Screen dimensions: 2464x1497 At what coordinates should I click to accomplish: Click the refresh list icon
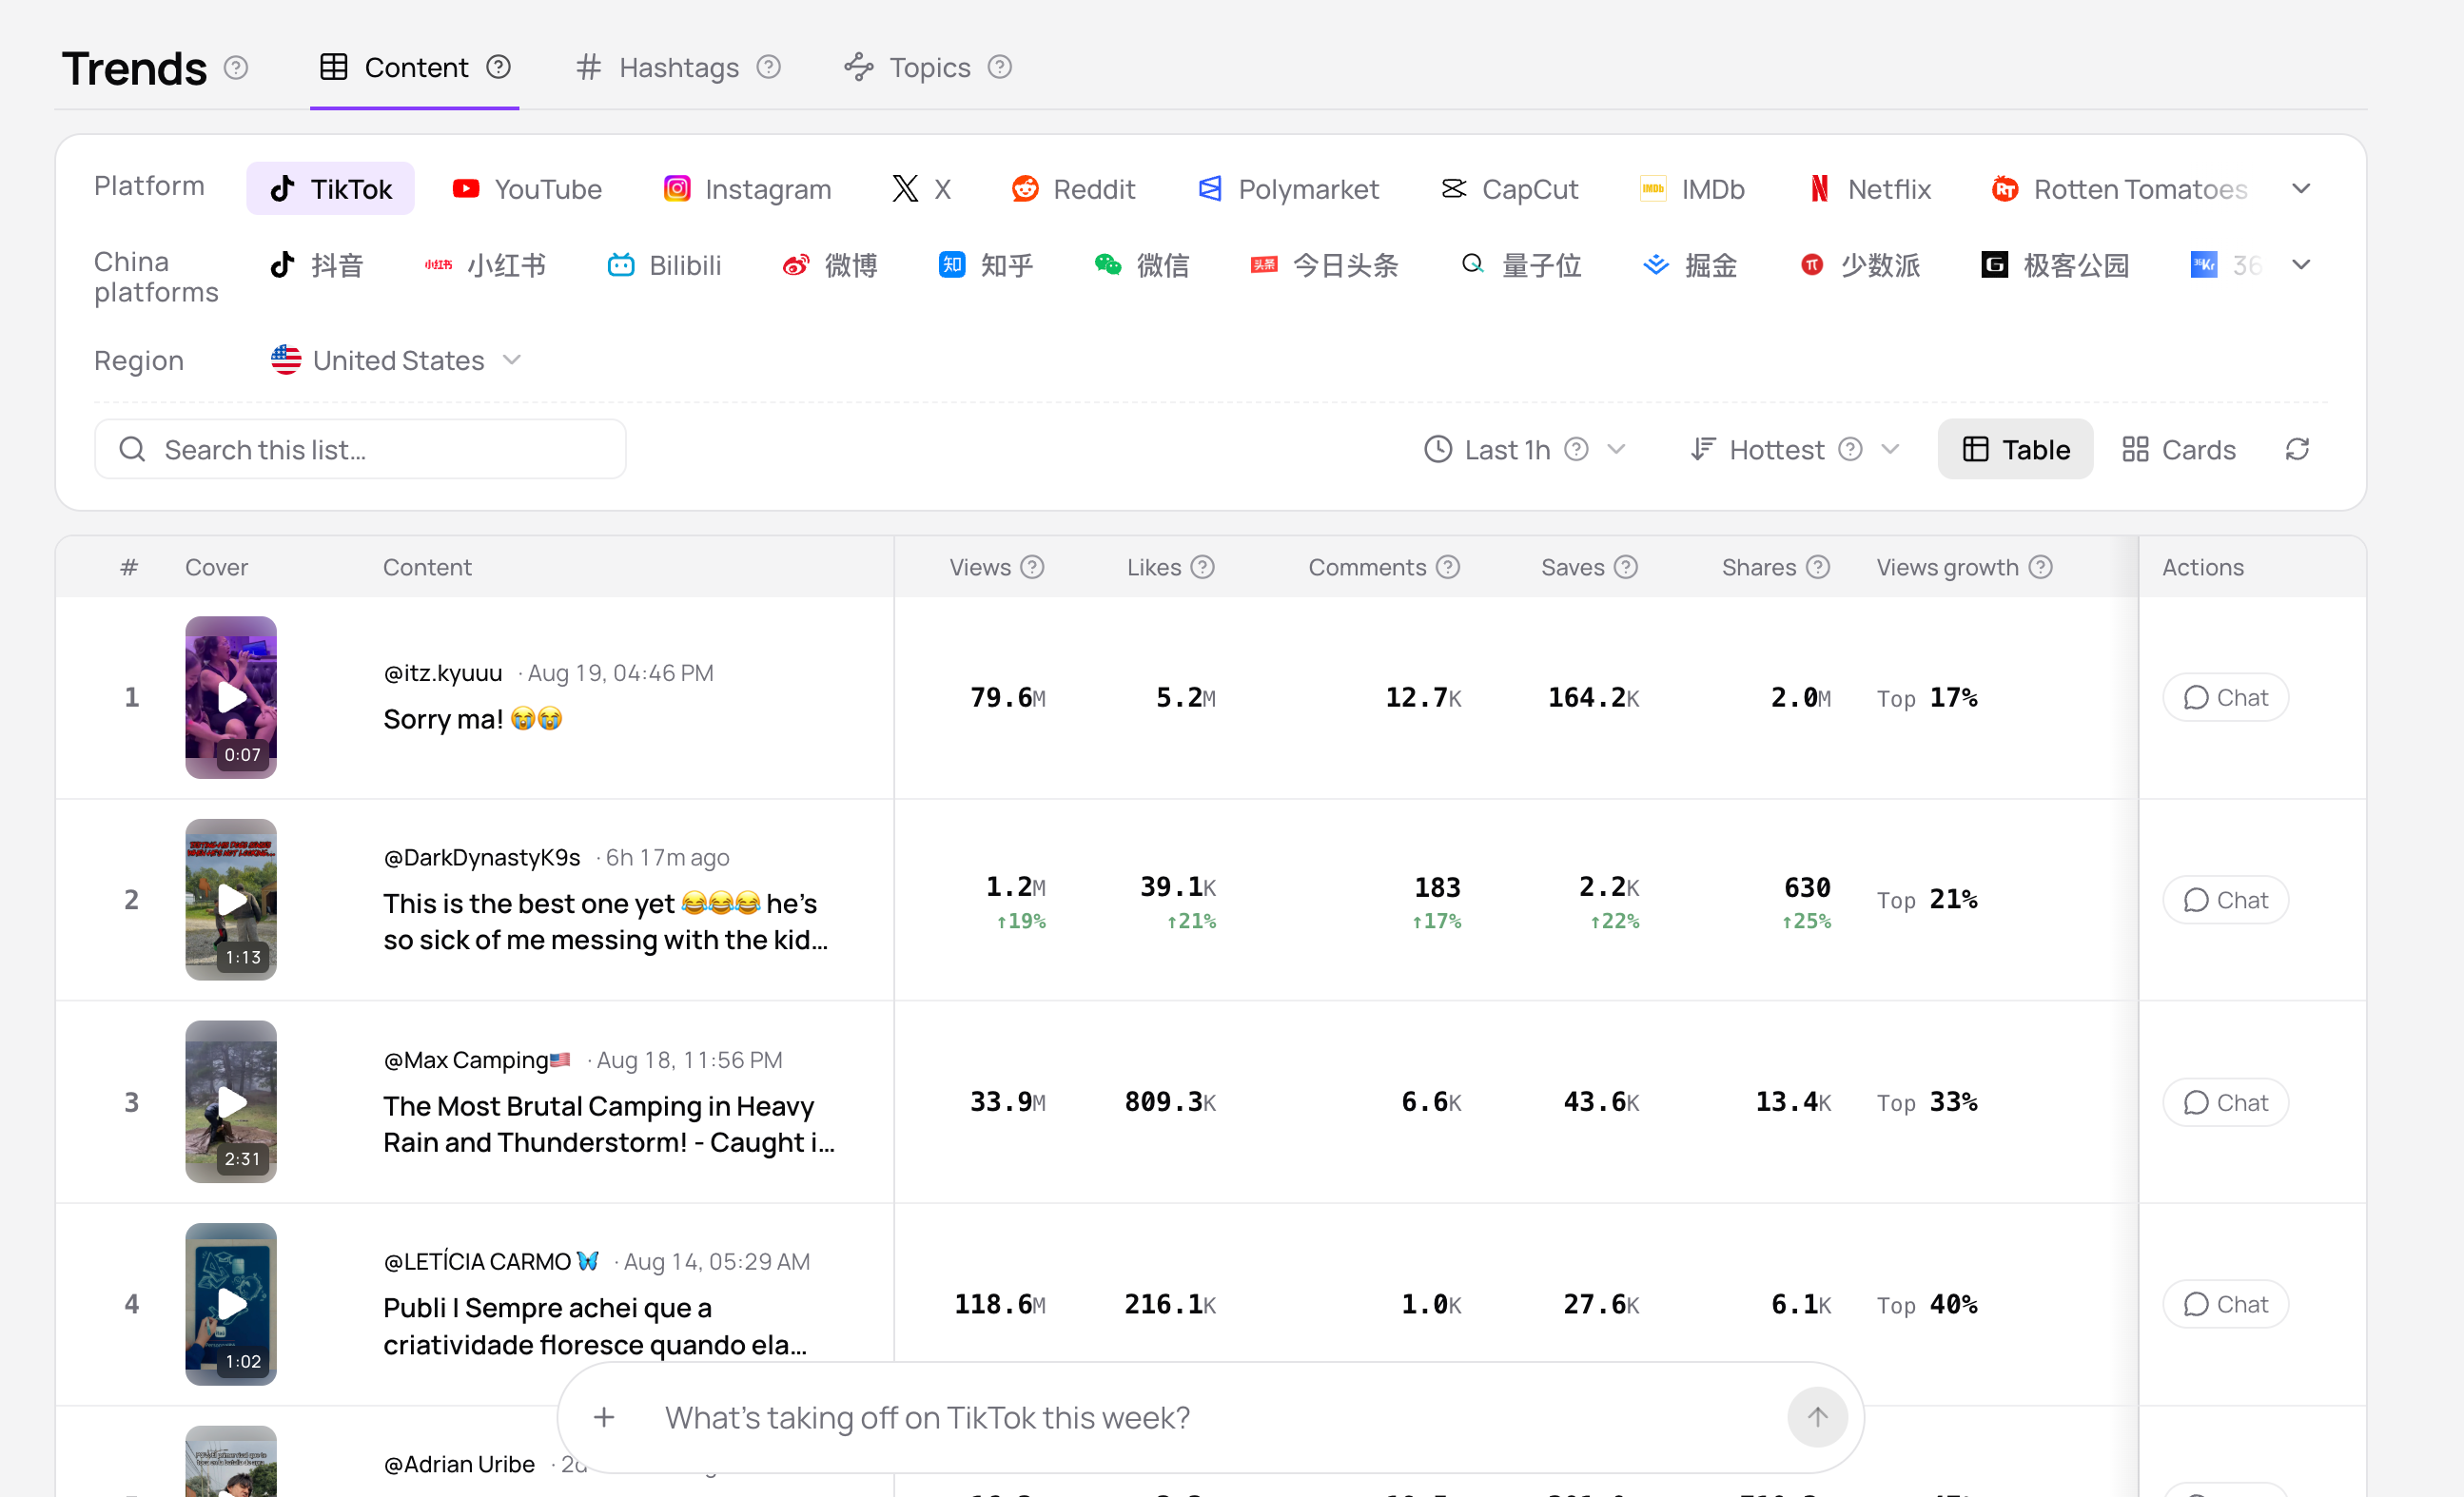click(2297, 449)
